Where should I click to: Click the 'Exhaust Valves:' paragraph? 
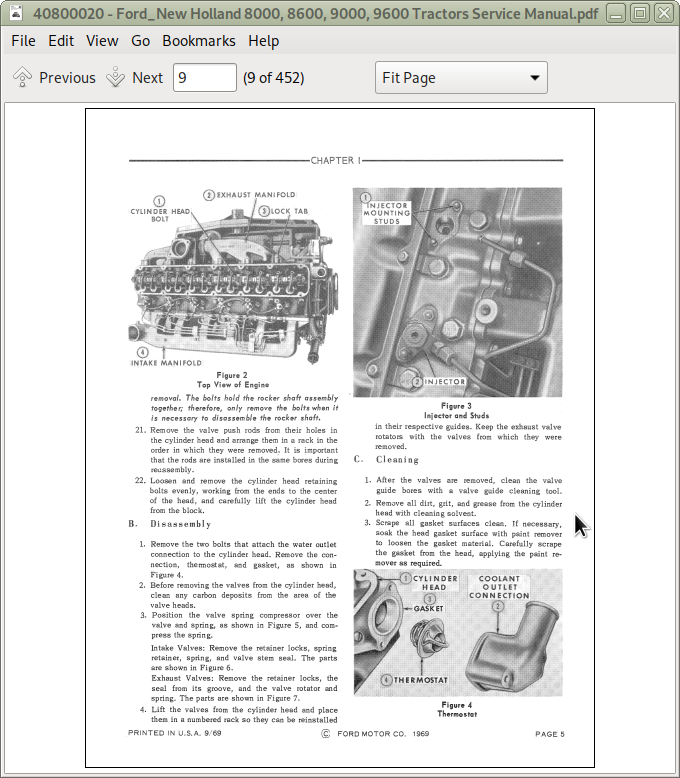(x=244, y=688)
